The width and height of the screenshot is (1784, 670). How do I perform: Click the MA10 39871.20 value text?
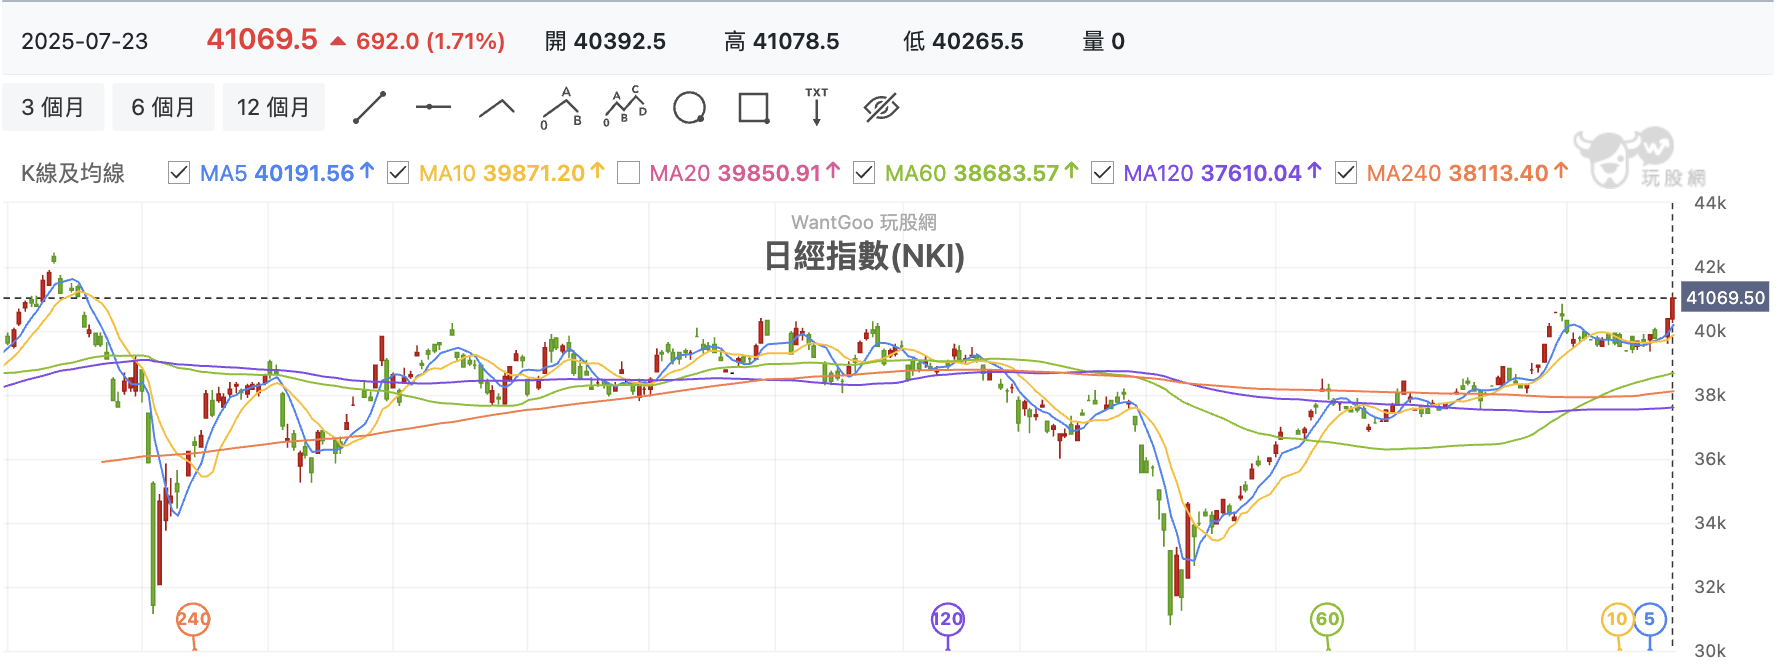tap(502, 173)
